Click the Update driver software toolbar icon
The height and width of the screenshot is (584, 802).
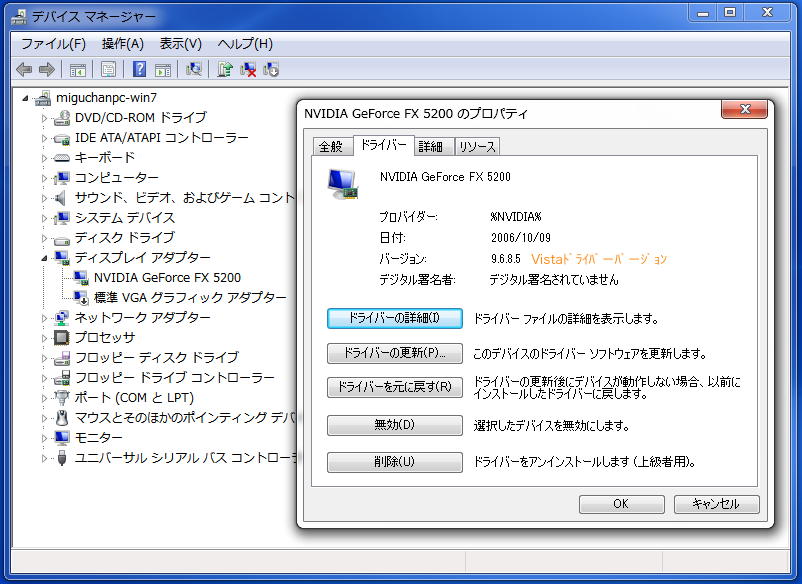coord(225,69)
